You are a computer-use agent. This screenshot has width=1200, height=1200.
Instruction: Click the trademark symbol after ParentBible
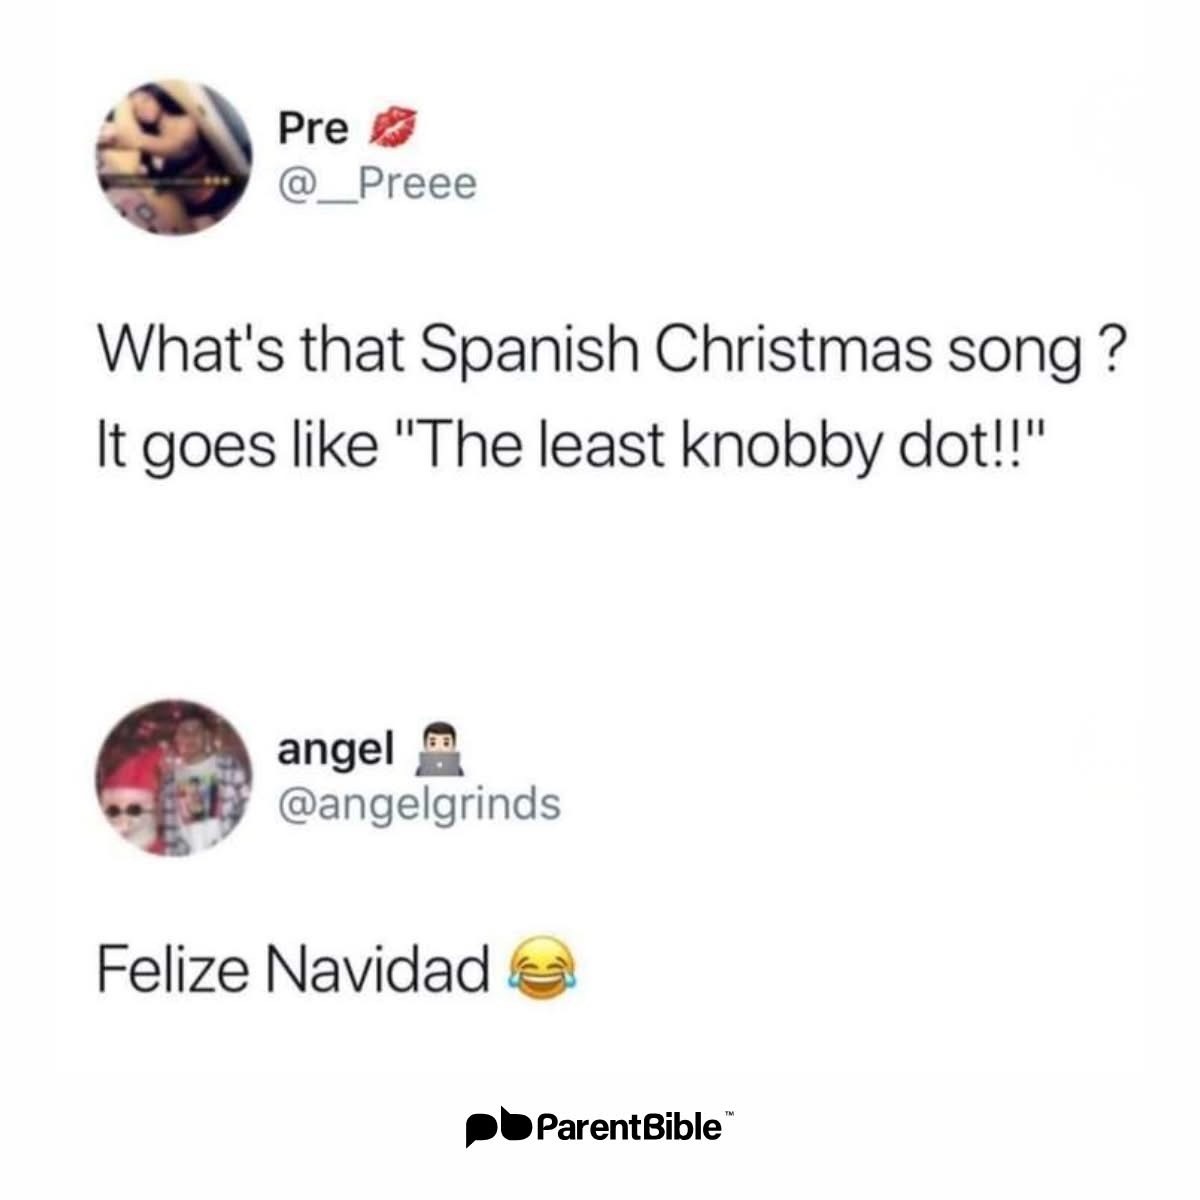[x=728, y=1114]
